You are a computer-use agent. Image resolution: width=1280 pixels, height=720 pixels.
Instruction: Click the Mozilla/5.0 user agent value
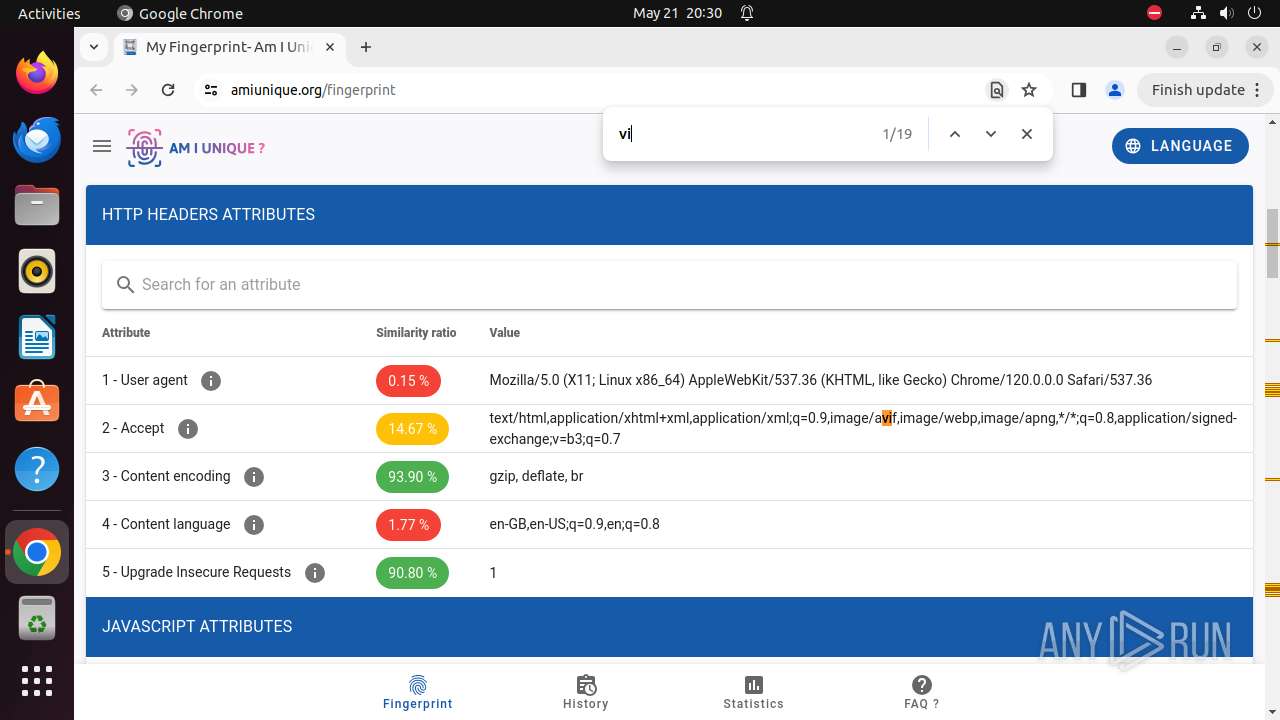(x=820, y=380)
